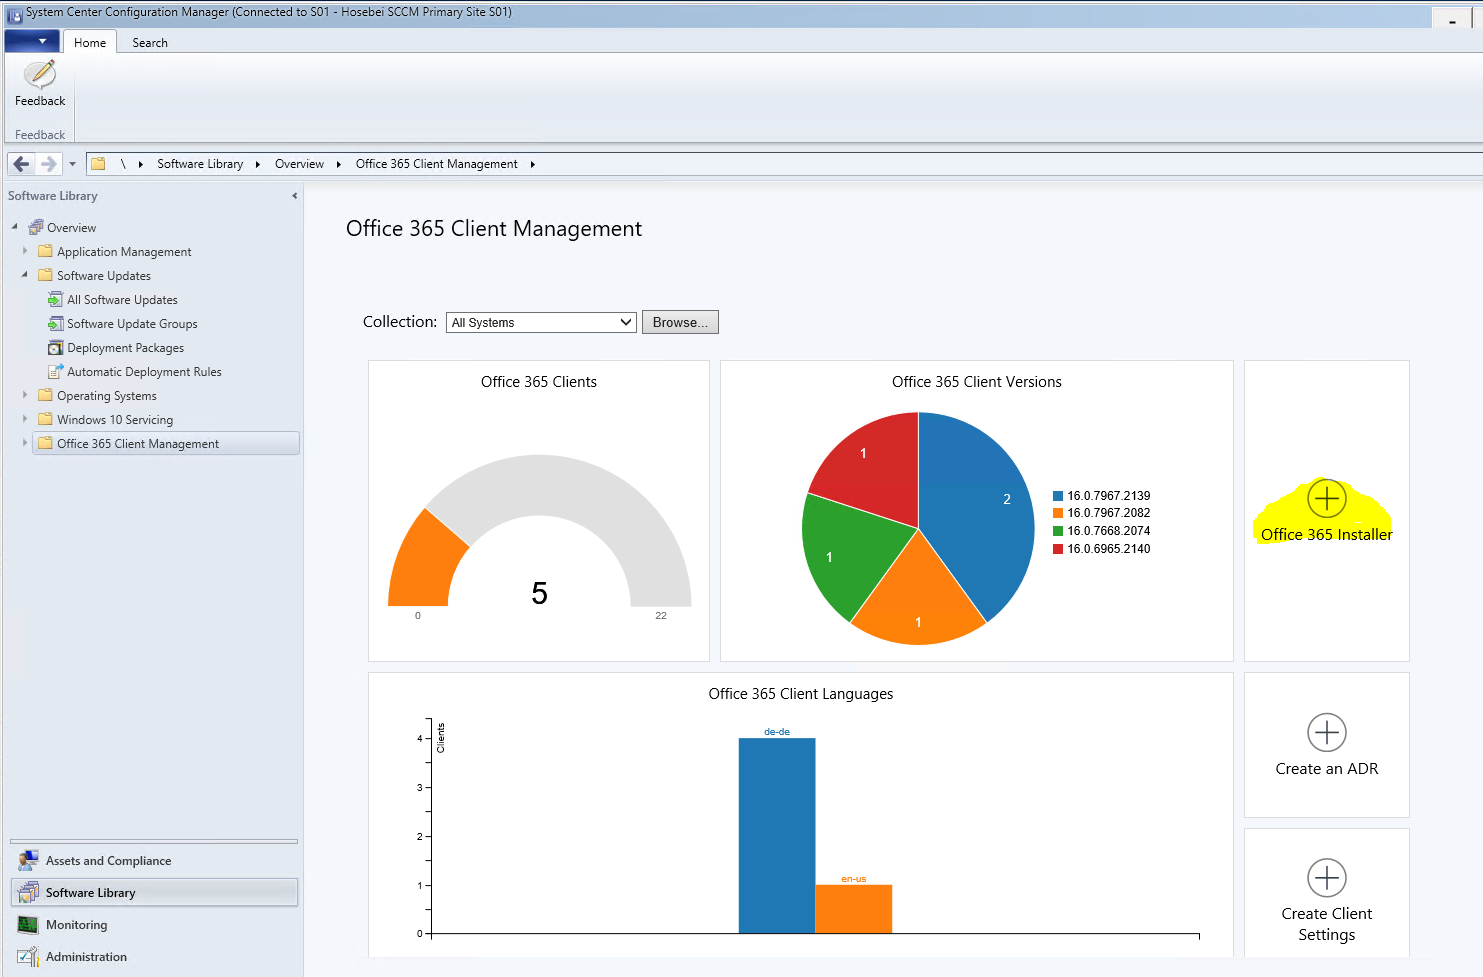Open the Assets and Compliance workspace
This screenshot has height=977, width=1483.
coord(154,861)
